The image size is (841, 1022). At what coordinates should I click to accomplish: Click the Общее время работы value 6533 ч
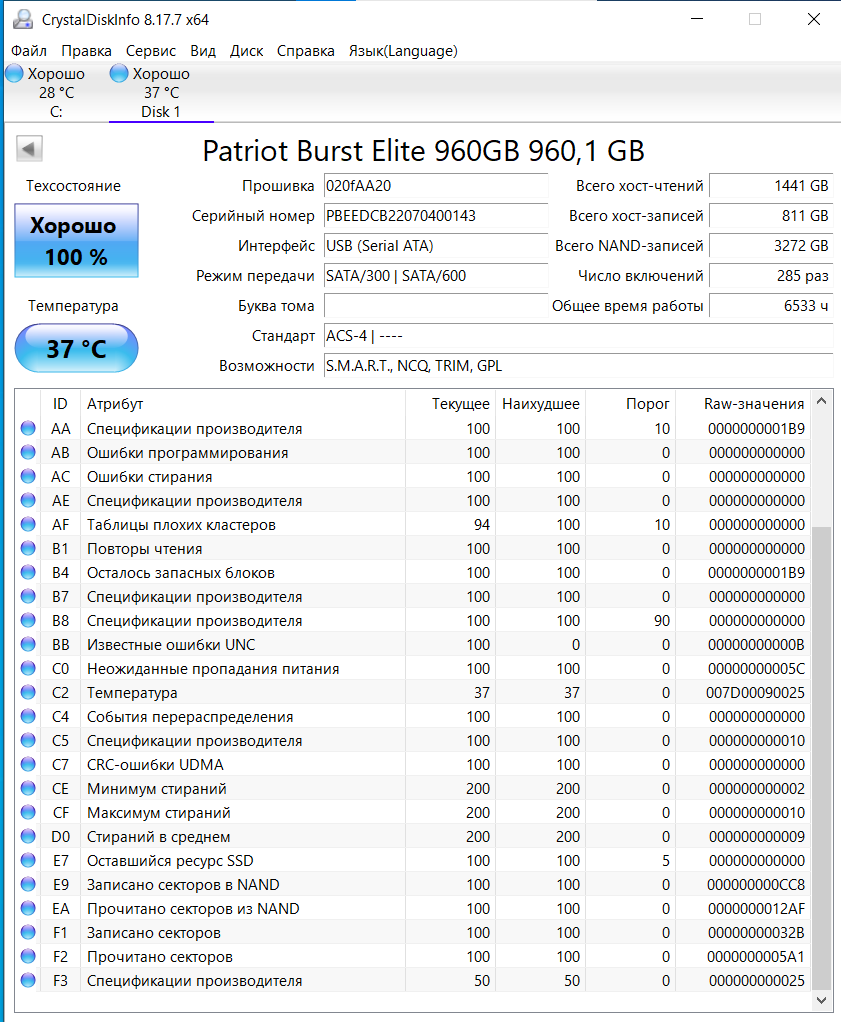click(x=771, y=306)
